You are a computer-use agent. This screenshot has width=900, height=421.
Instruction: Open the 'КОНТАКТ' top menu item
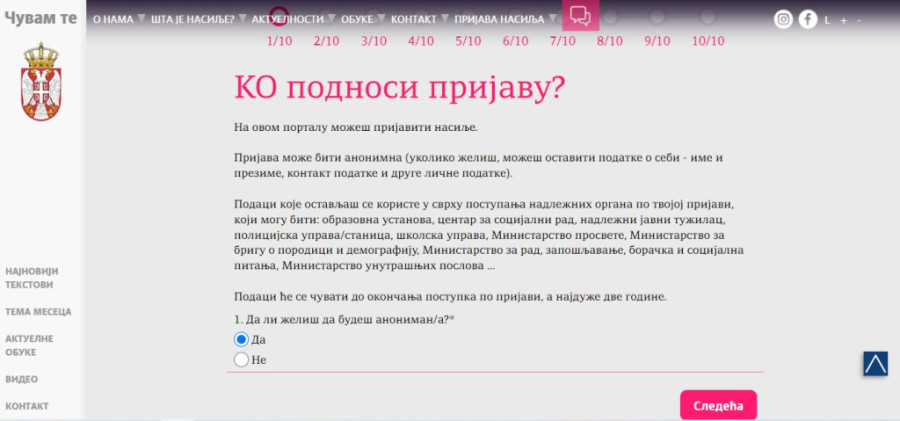point(413,19)
